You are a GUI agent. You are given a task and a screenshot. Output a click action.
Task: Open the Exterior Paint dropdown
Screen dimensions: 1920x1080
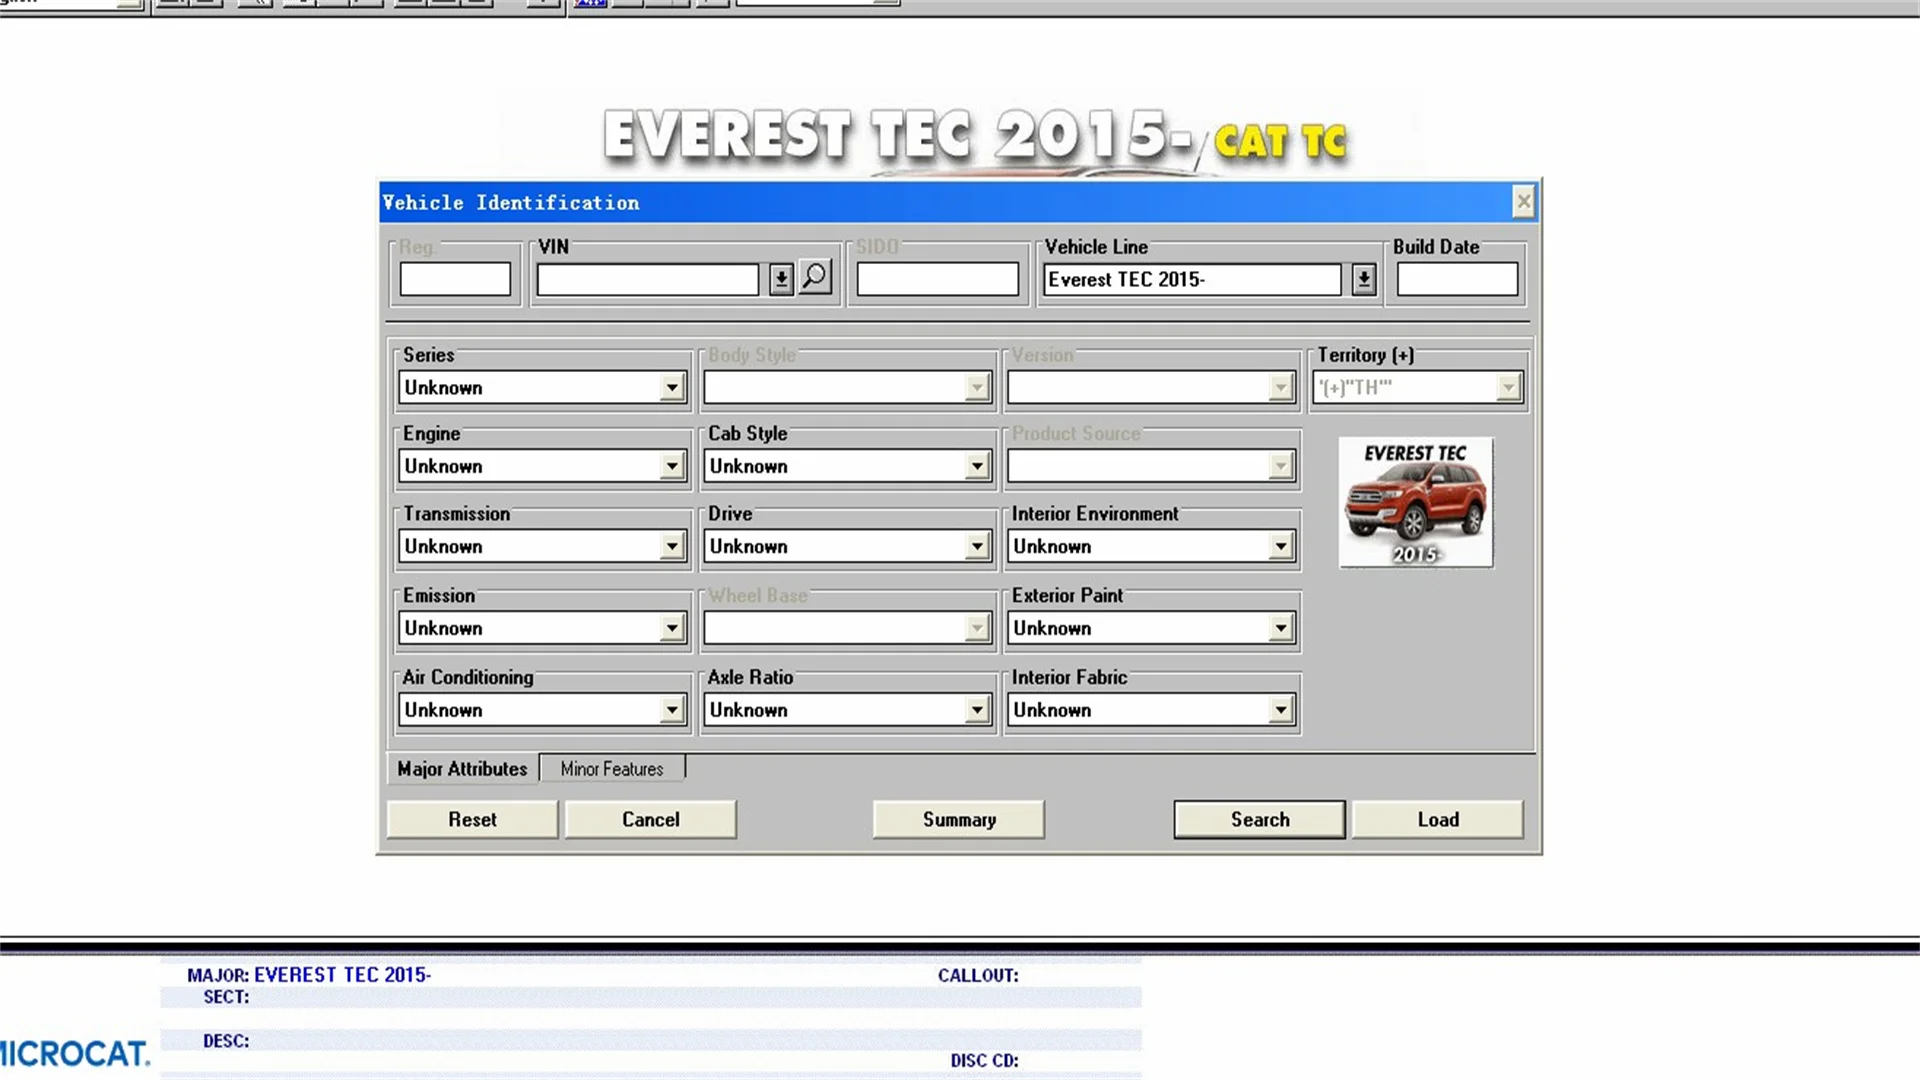pos(1280,628)
